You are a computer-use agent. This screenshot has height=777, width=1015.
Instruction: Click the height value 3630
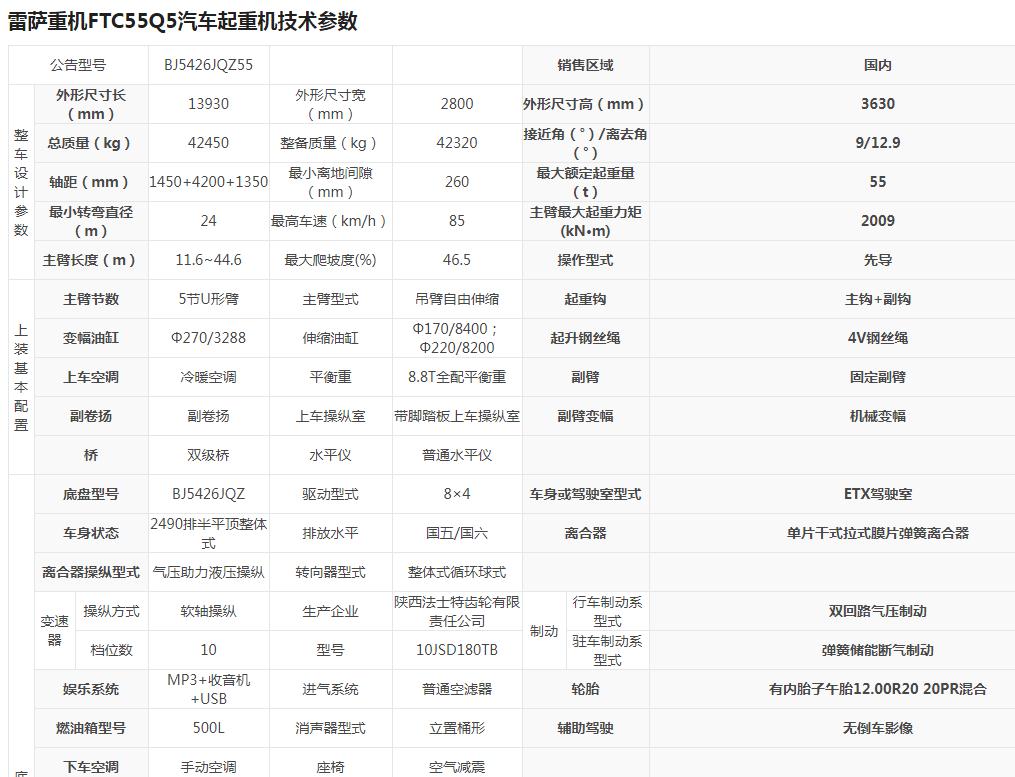click(878, 104)
